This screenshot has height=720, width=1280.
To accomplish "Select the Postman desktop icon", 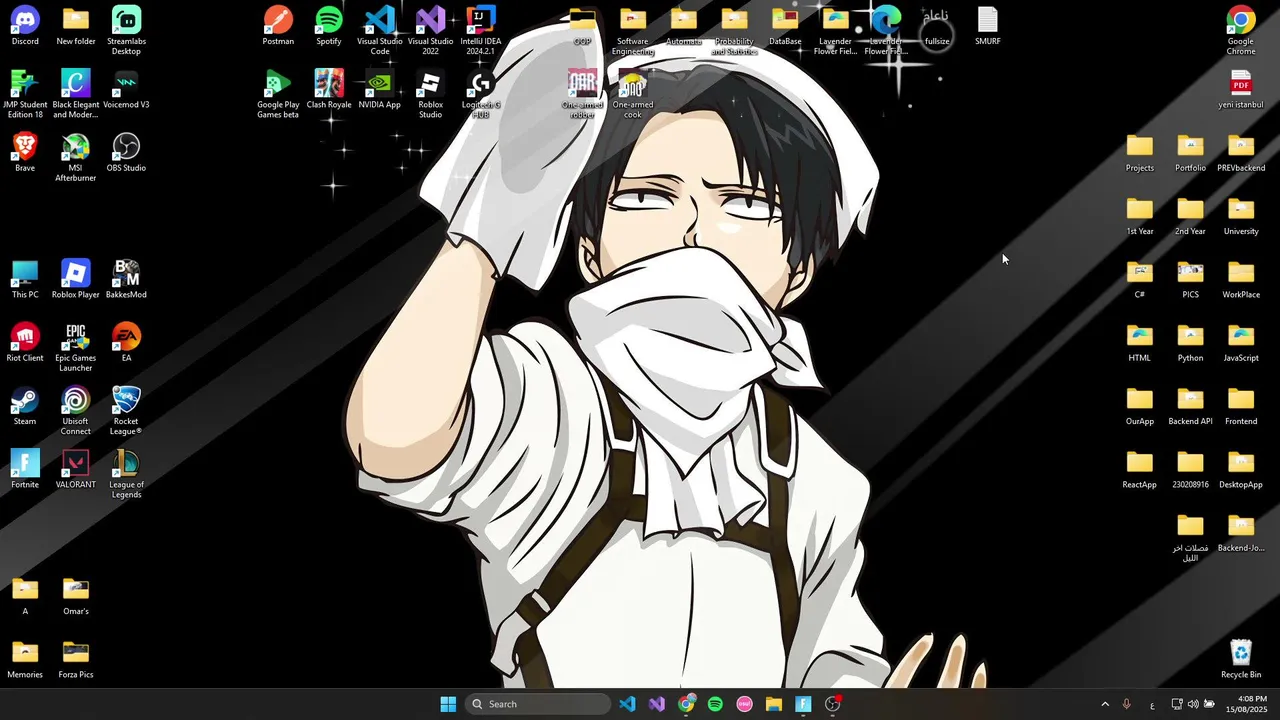I will click(x=278, y=26).
